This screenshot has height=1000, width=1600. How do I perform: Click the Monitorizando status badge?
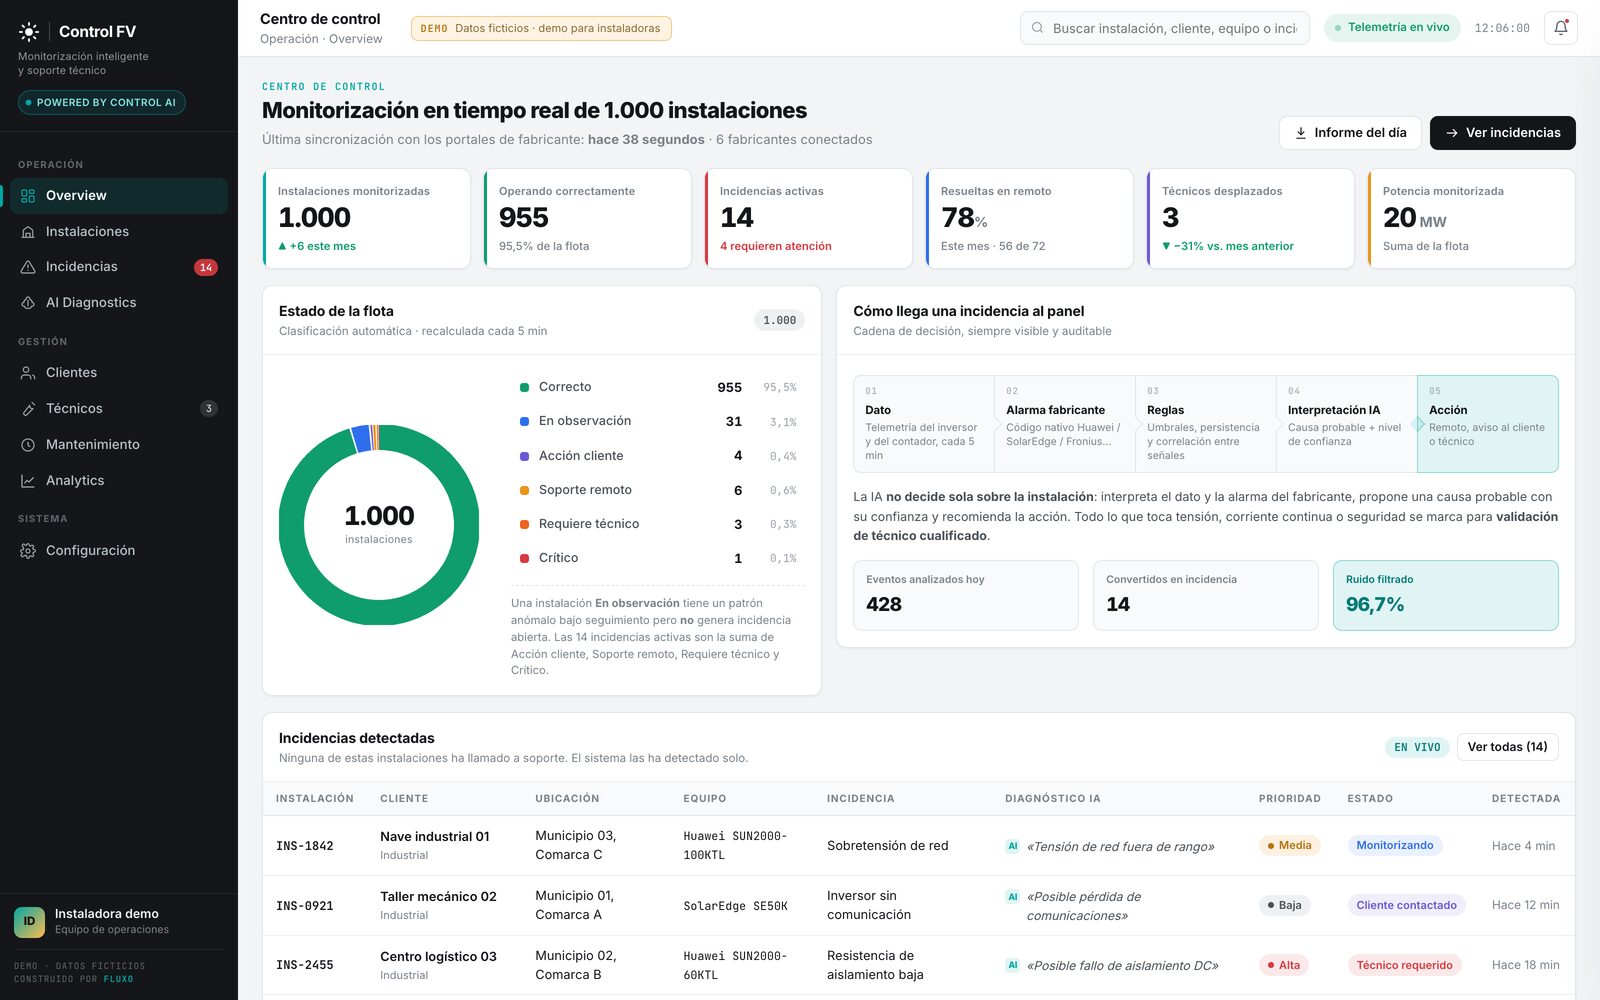(1395, 845)
